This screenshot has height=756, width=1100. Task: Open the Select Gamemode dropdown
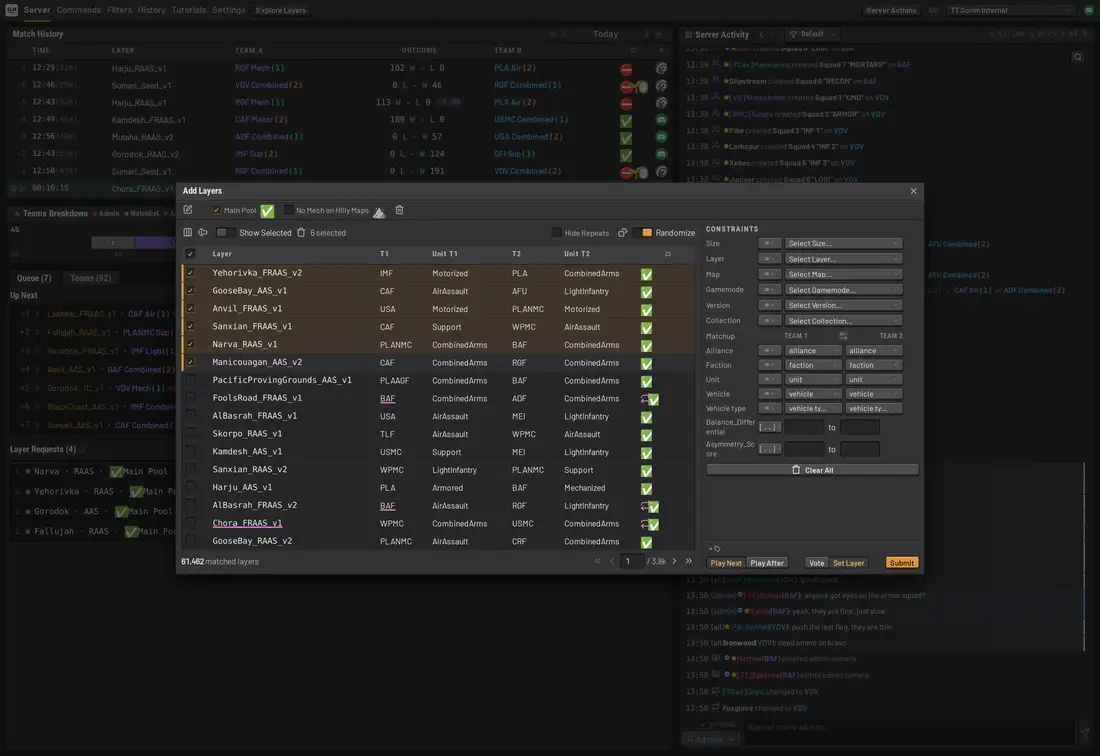843,290
